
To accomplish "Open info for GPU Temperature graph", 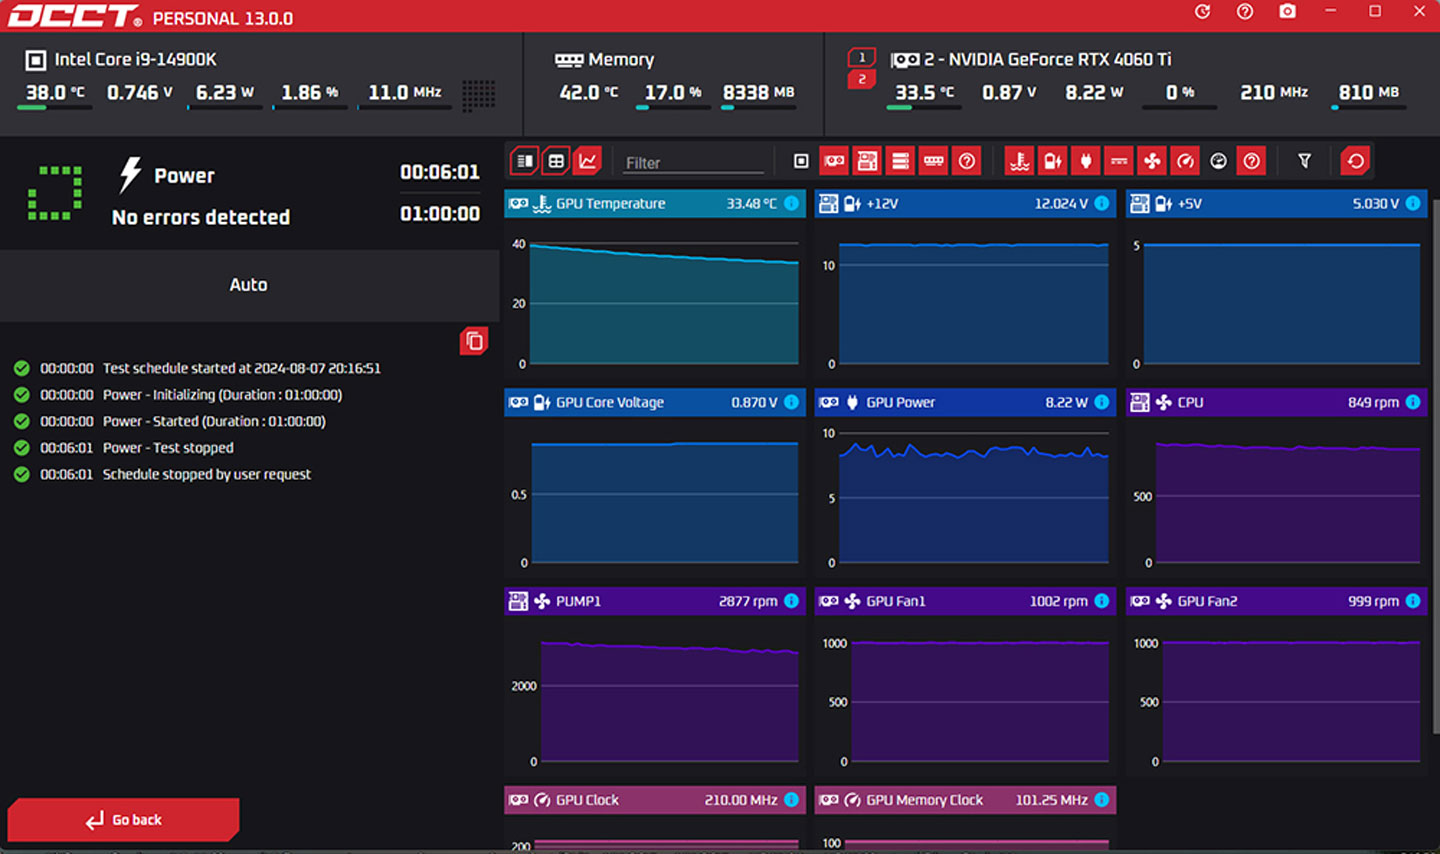I will [791, 203].
